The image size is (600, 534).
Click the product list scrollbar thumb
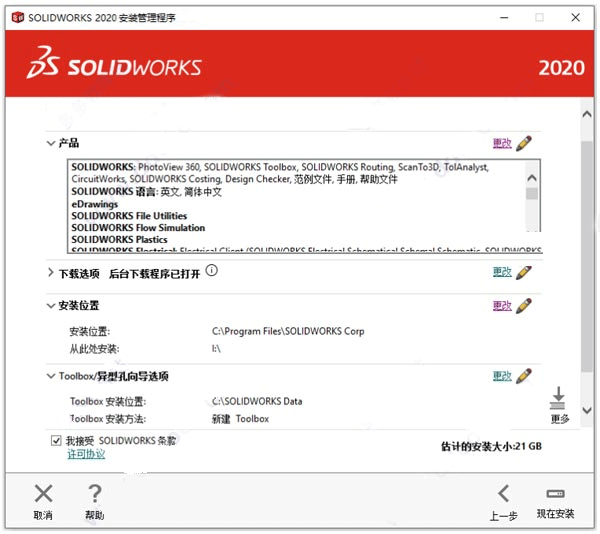[532, 193]
